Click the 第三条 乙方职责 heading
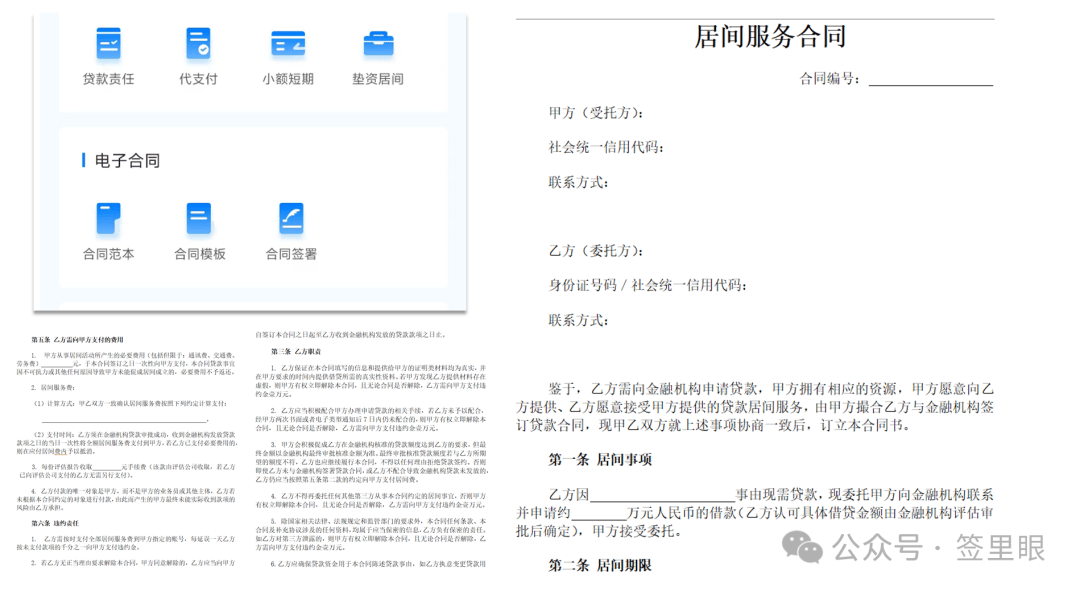1080x591 pixels. point(296,352)
